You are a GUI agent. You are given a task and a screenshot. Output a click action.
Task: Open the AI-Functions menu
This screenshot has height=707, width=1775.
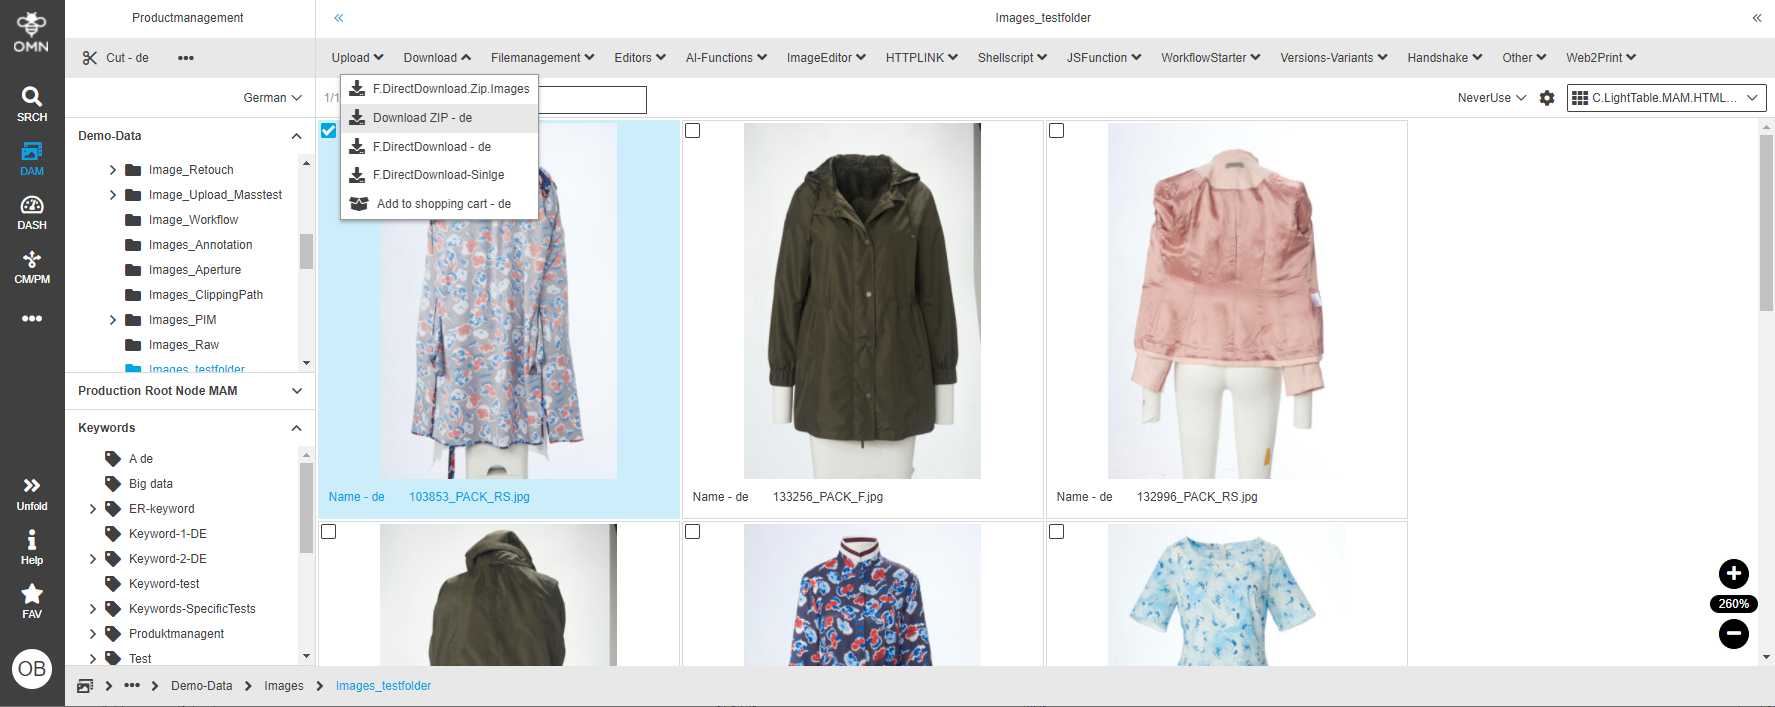pos(726,58)
